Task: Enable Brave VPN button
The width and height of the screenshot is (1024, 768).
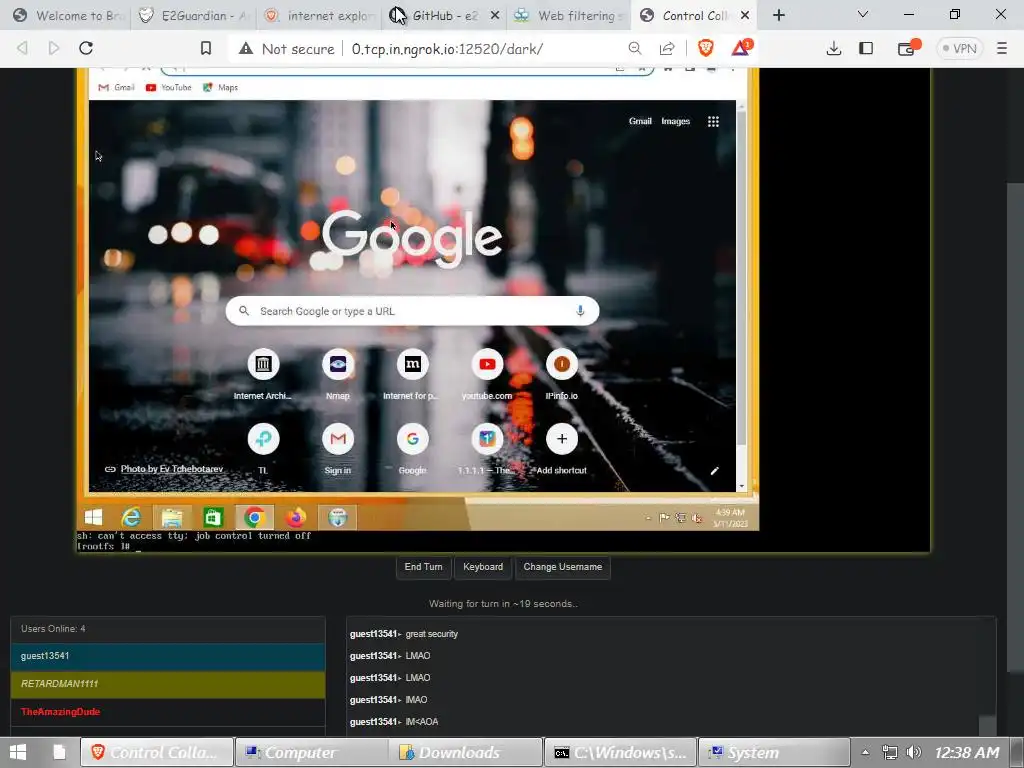Action: click(959, 48)
